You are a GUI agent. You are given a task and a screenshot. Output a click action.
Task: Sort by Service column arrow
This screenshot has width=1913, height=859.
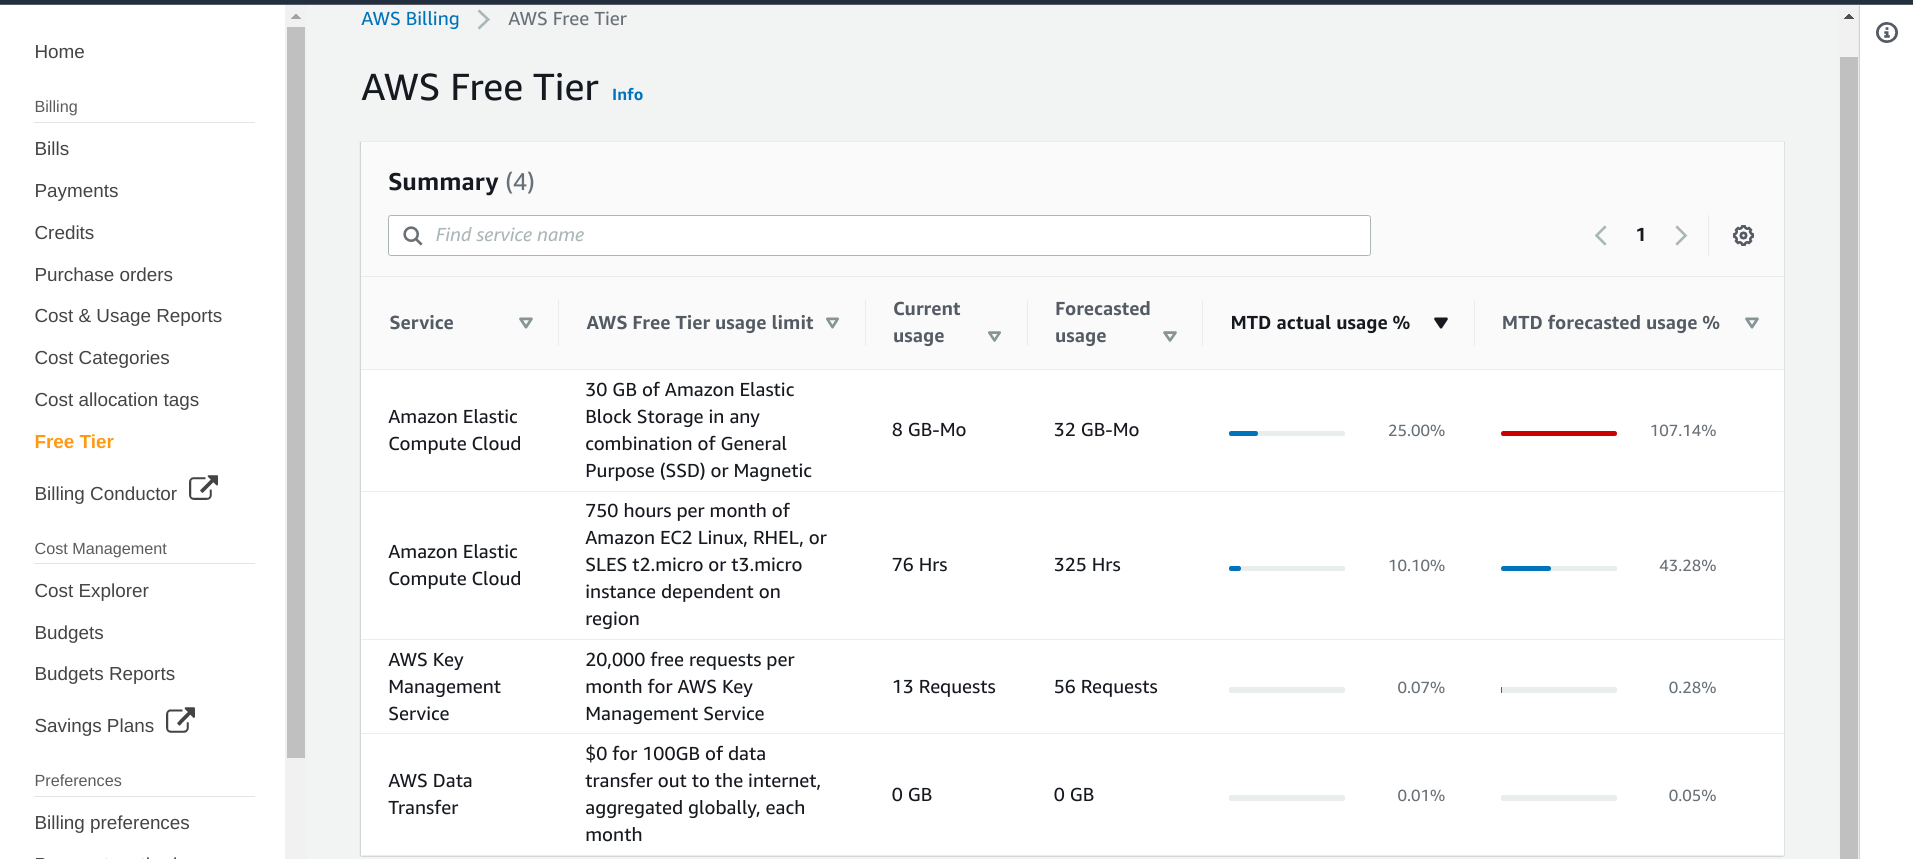point(526,323)
